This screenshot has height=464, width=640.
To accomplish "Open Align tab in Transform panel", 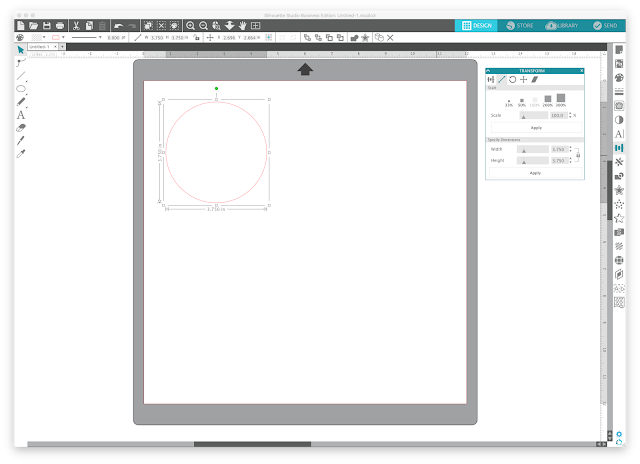I will coord(491,80).
